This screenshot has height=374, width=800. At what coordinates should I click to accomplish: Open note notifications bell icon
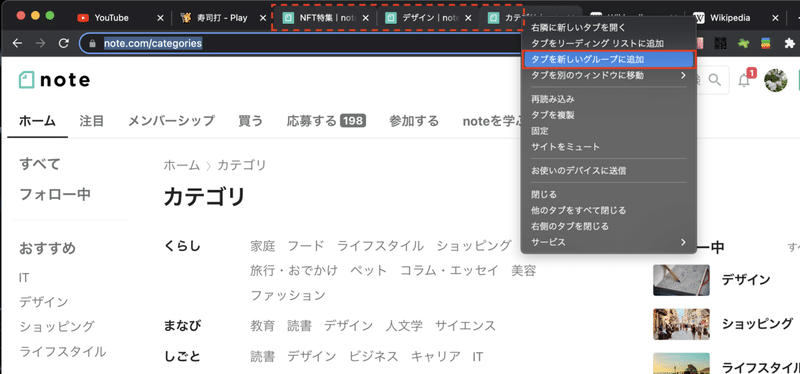(x=744, y=80)
